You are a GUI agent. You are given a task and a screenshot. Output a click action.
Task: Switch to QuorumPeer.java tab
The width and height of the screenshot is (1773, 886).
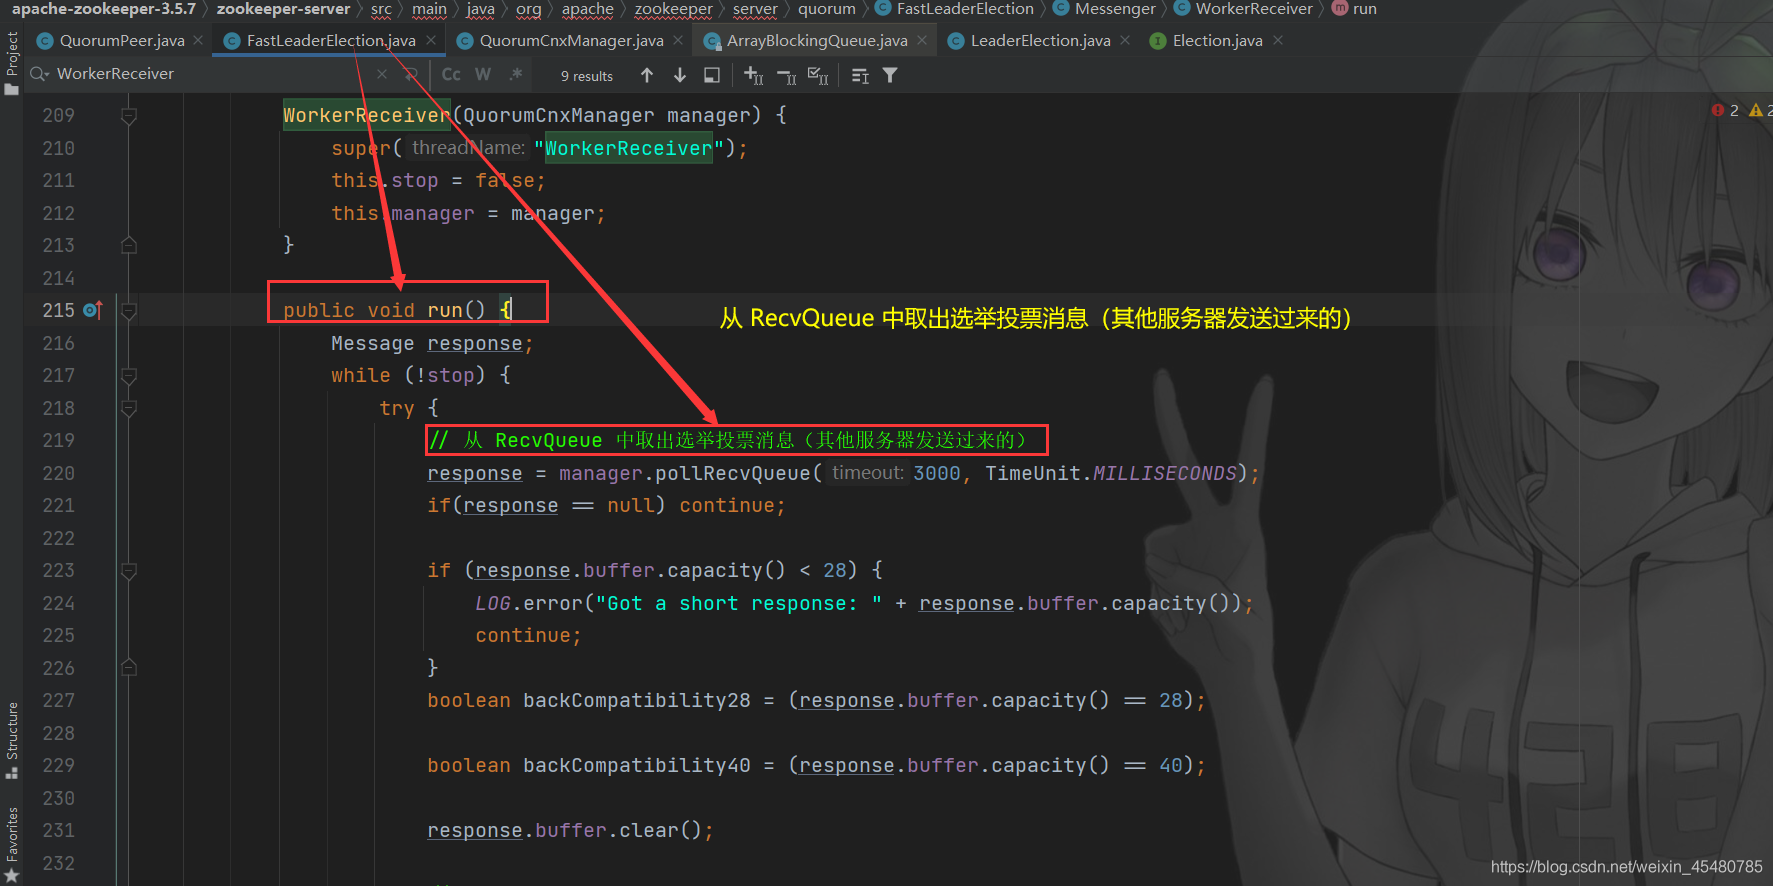click(122, 41)
